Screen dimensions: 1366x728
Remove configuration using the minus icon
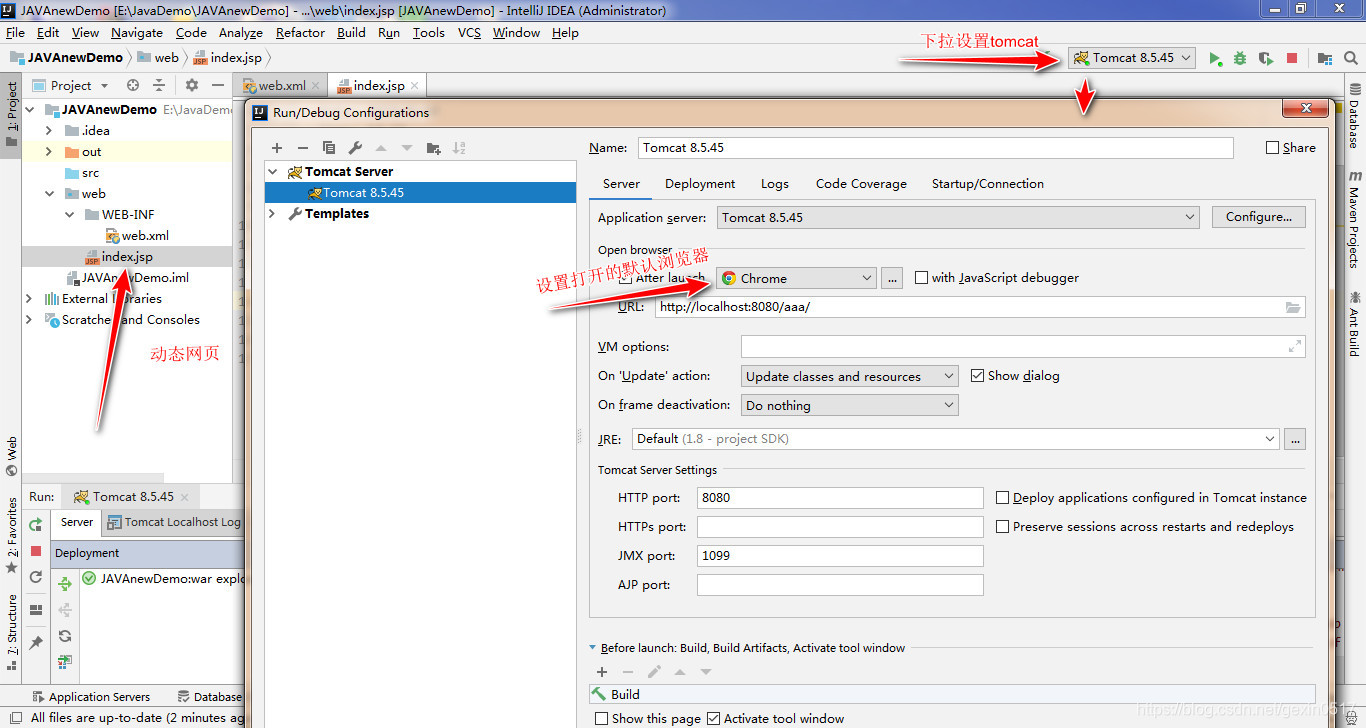pos(303,148)
